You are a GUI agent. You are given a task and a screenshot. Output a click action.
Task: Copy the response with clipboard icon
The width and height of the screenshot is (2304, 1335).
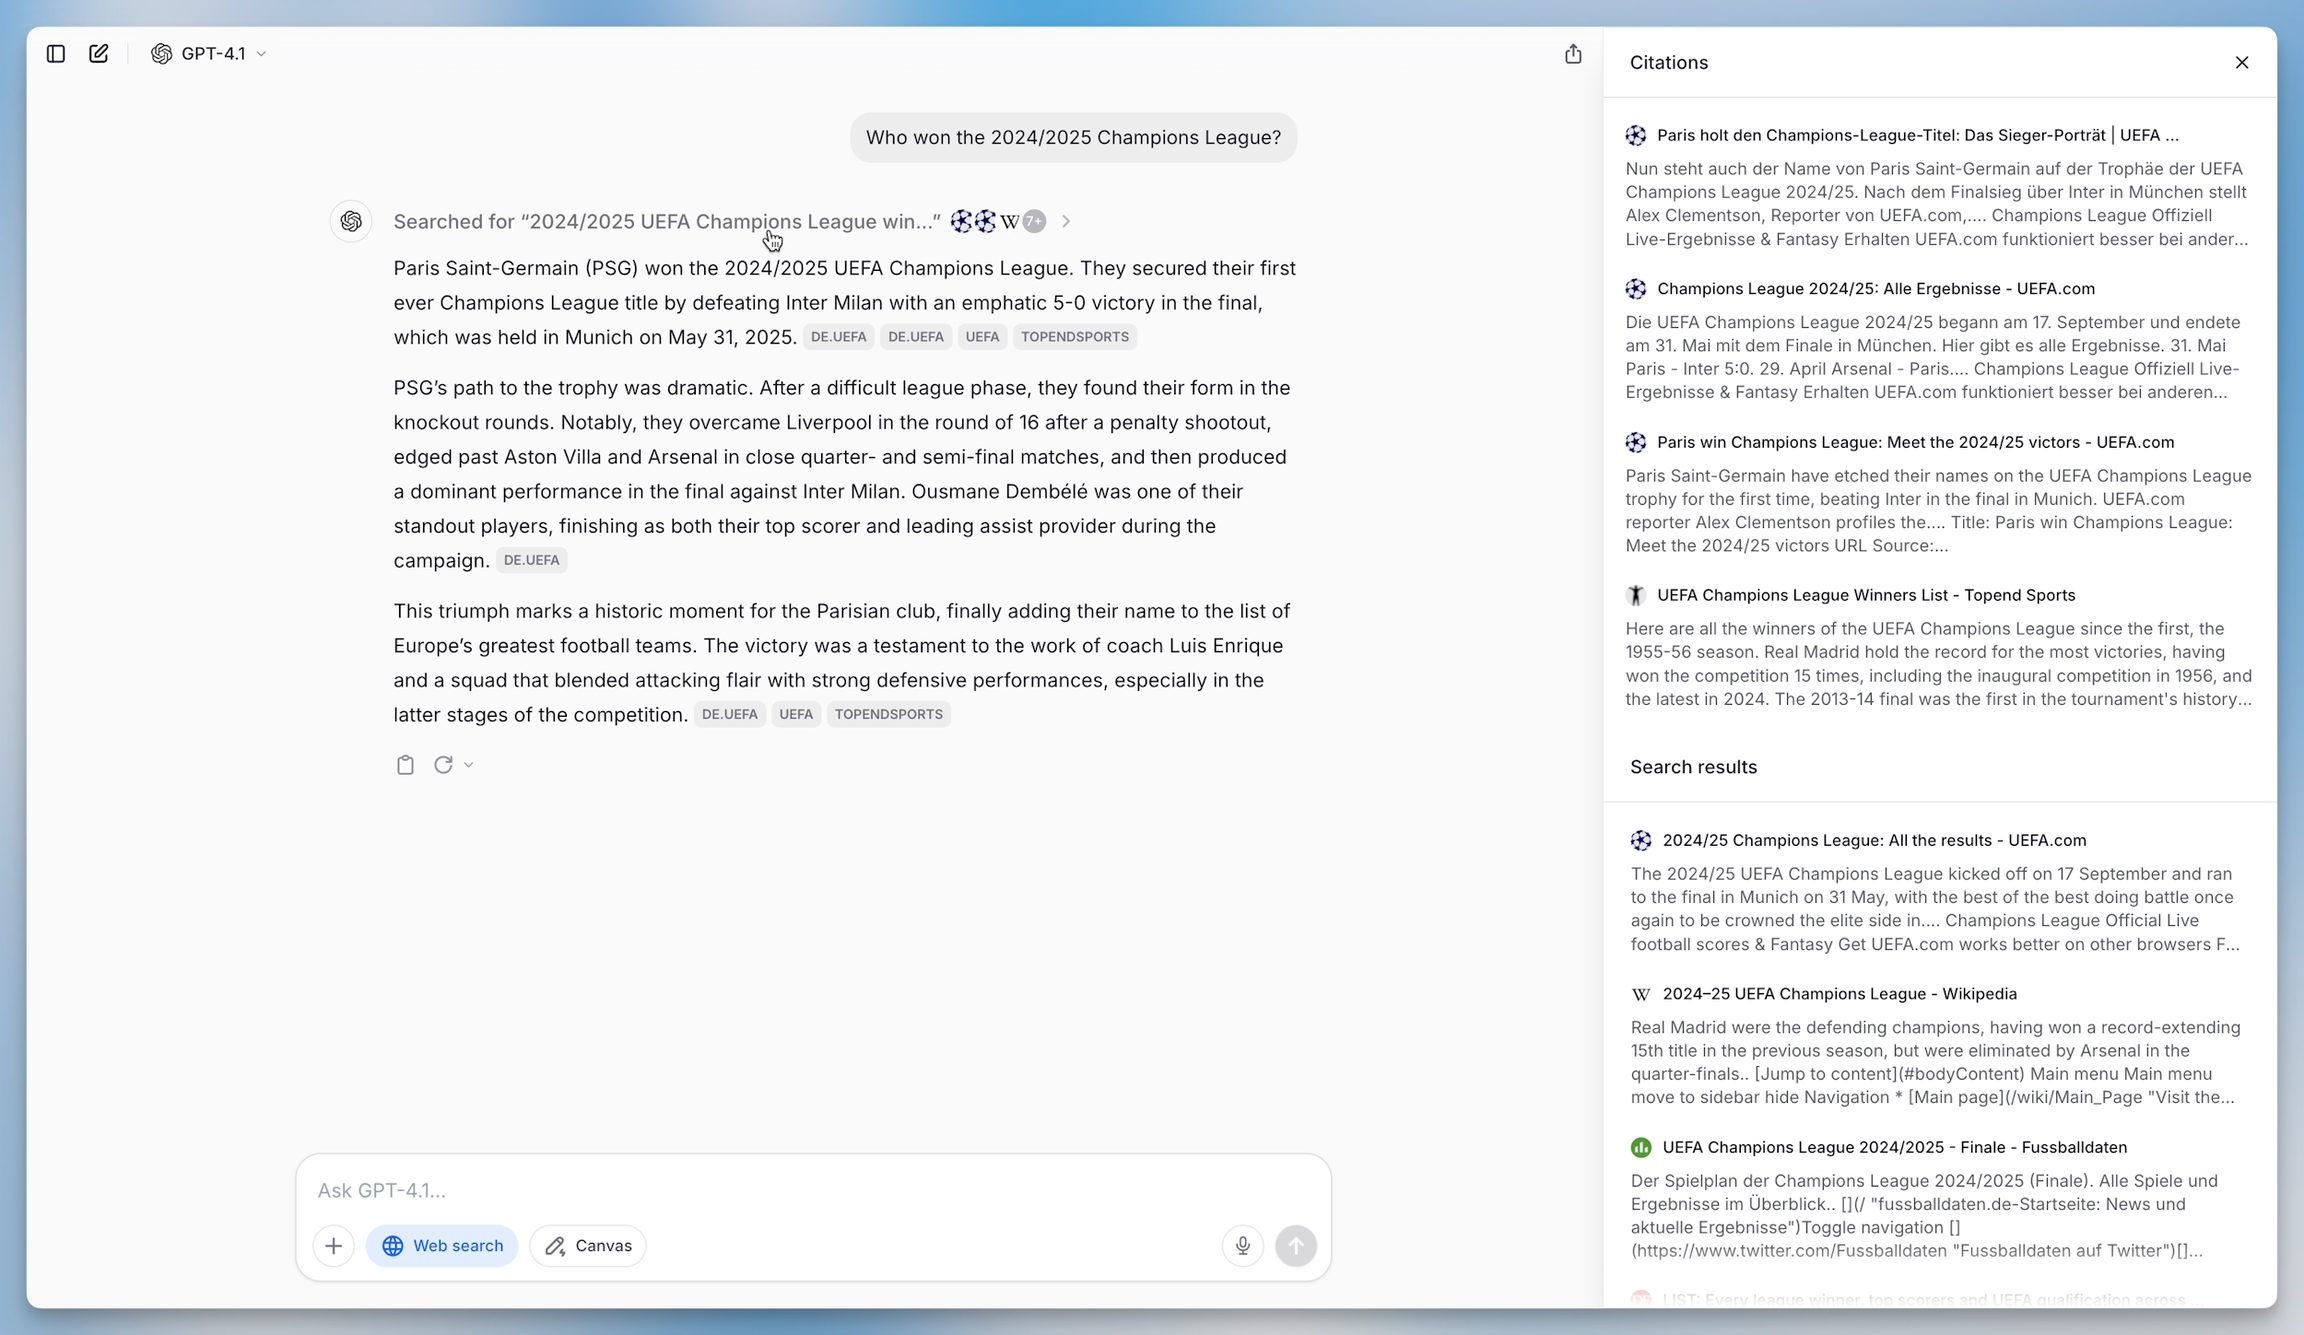pyautogui.click(x=405, y=765)
